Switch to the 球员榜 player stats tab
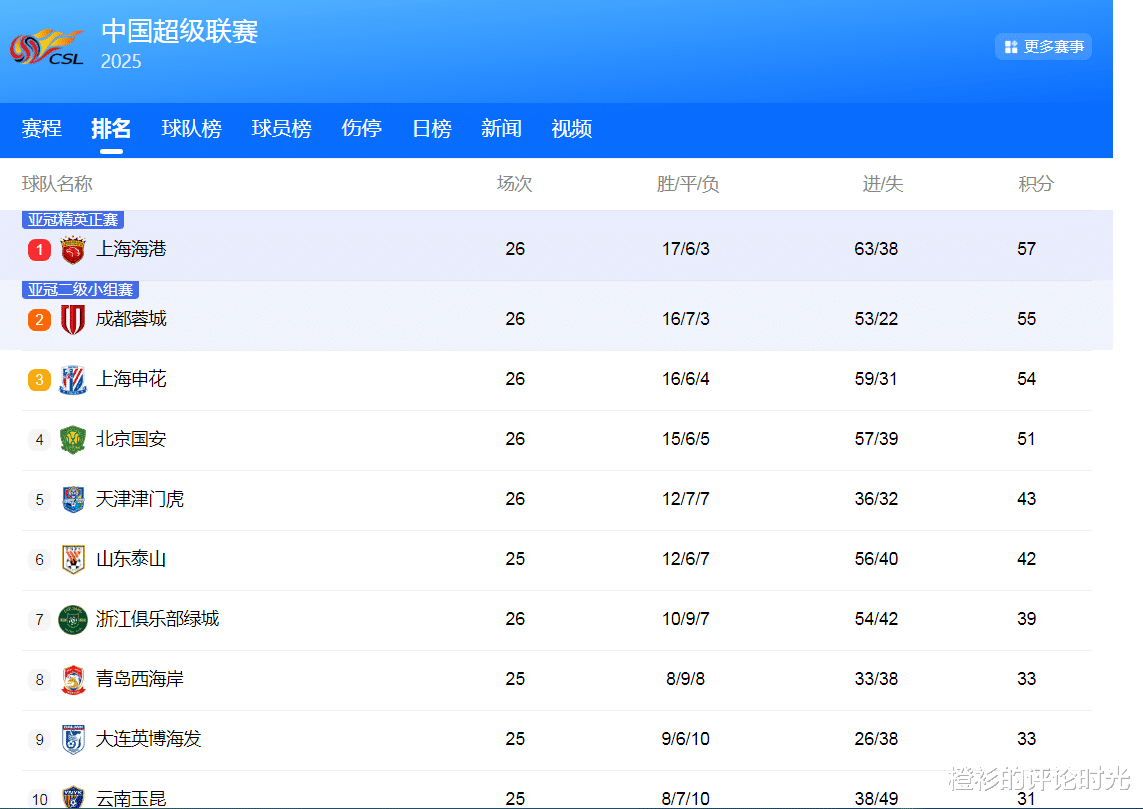This screenshot has width=1143, height=809. pyautogui.click(x=281, y=129)
